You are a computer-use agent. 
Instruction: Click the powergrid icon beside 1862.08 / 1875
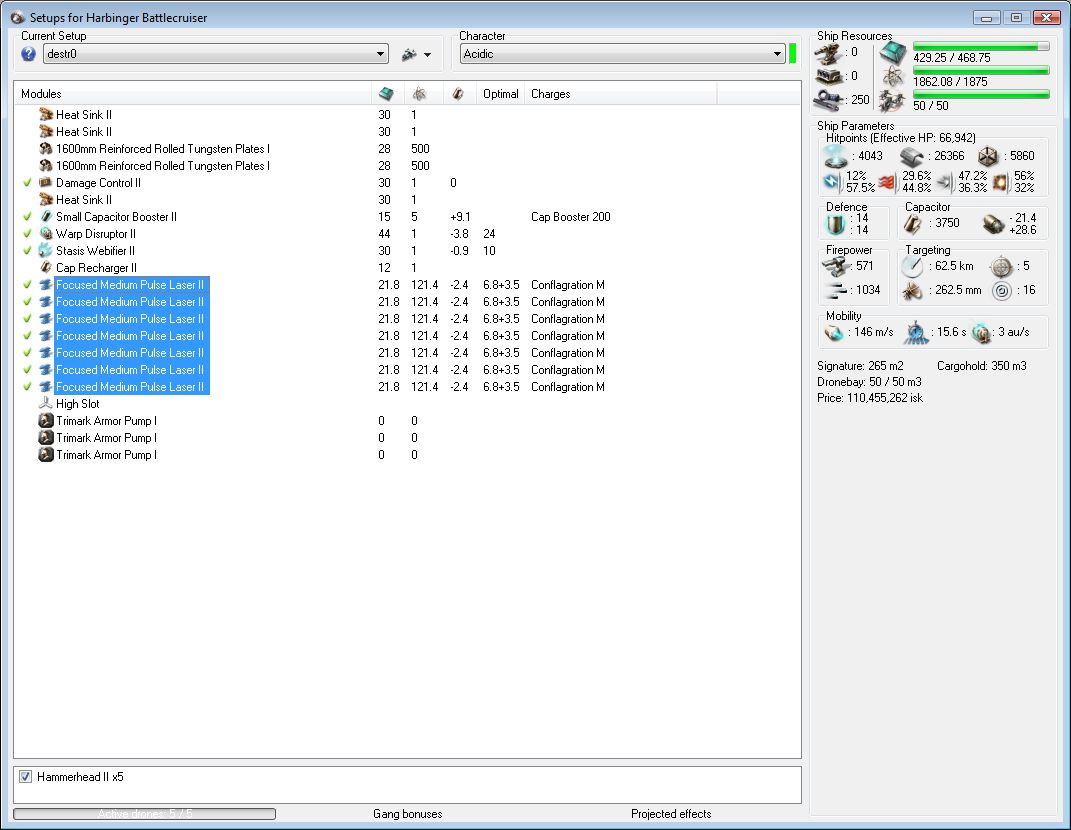pos(893,77)
